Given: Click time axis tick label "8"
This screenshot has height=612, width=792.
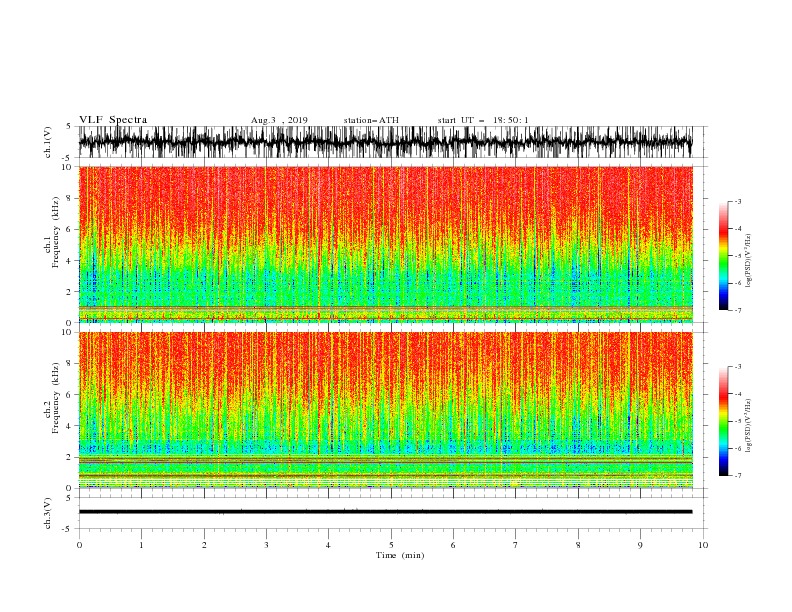Looking at the screenshot, I should (578, 545).
